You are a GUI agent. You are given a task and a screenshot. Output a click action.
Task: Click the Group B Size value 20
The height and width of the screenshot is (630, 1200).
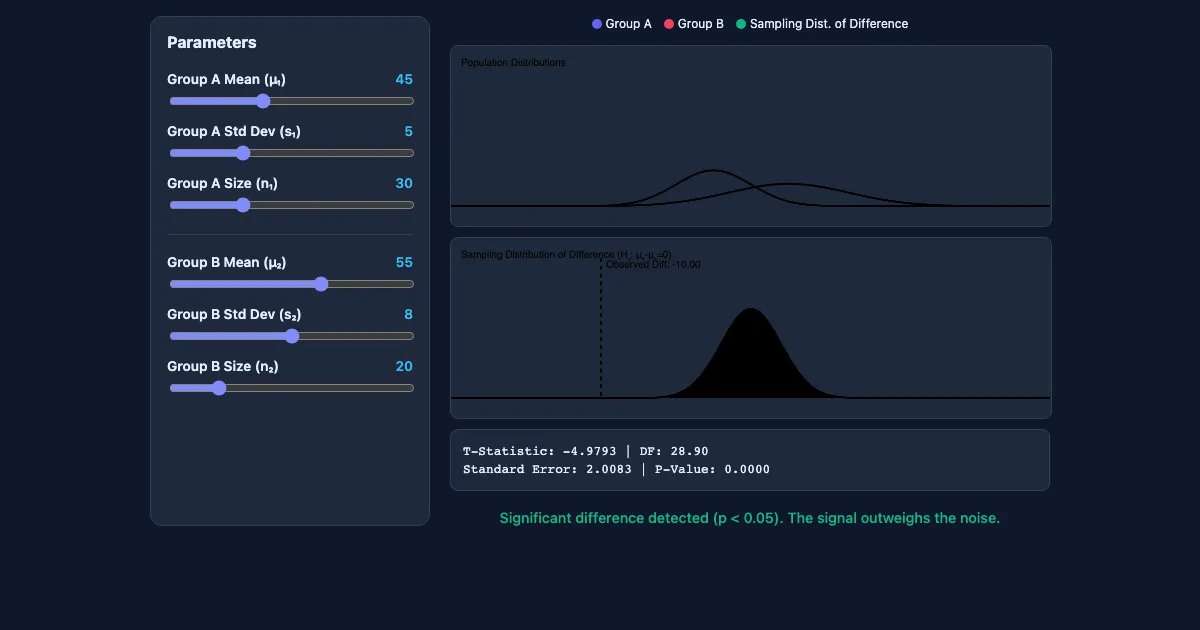tap(404, 366)
